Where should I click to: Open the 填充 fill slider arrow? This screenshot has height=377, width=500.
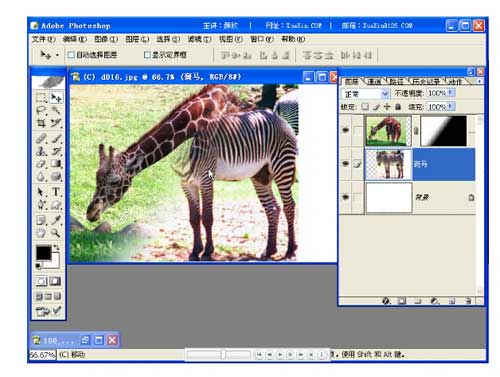click(x=451, y=106)
